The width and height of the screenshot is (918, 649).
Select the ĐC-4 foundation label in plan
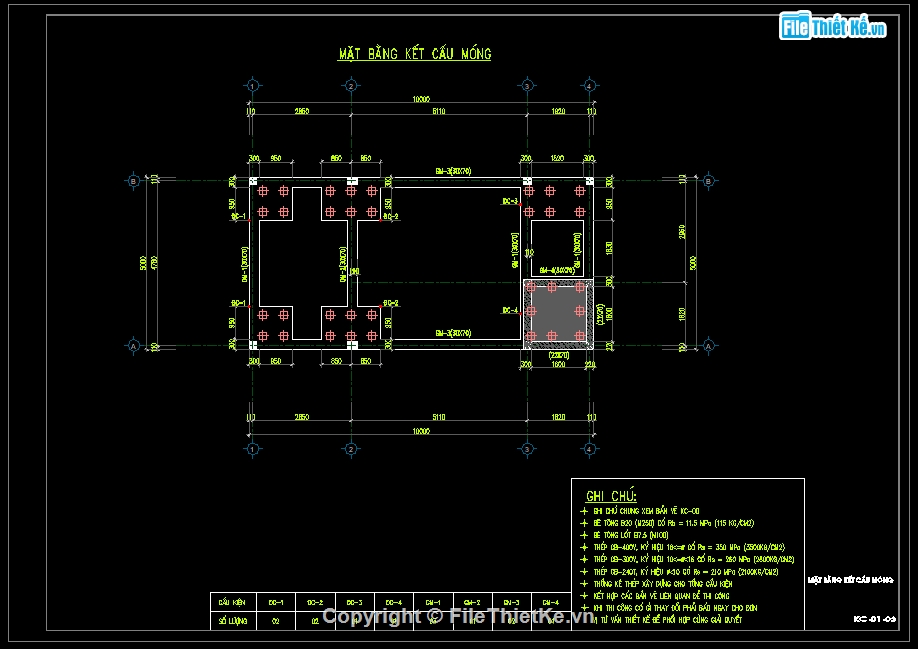pyautogui.click(x=510, y=311)
